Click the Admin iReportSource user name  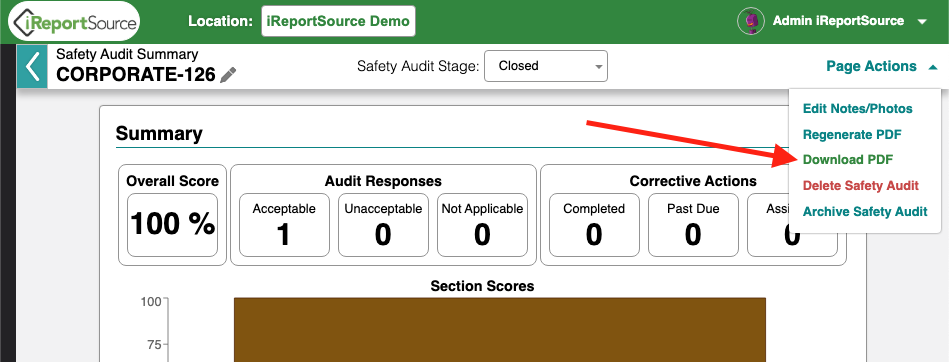click(838, 21)
